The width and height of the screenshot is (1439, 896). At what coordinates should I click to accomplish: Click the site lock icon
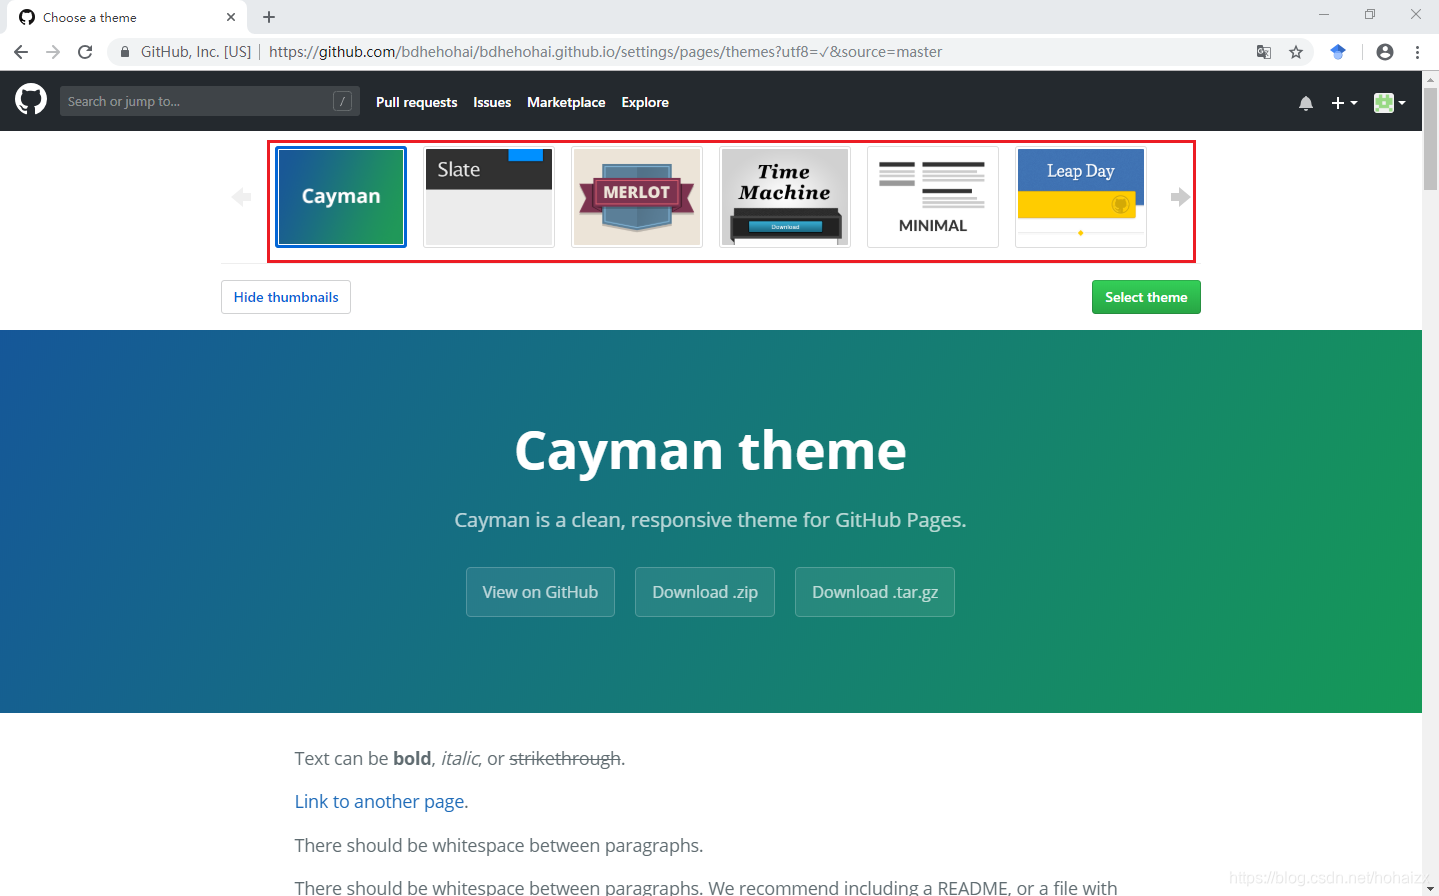[x=125, y=52]
